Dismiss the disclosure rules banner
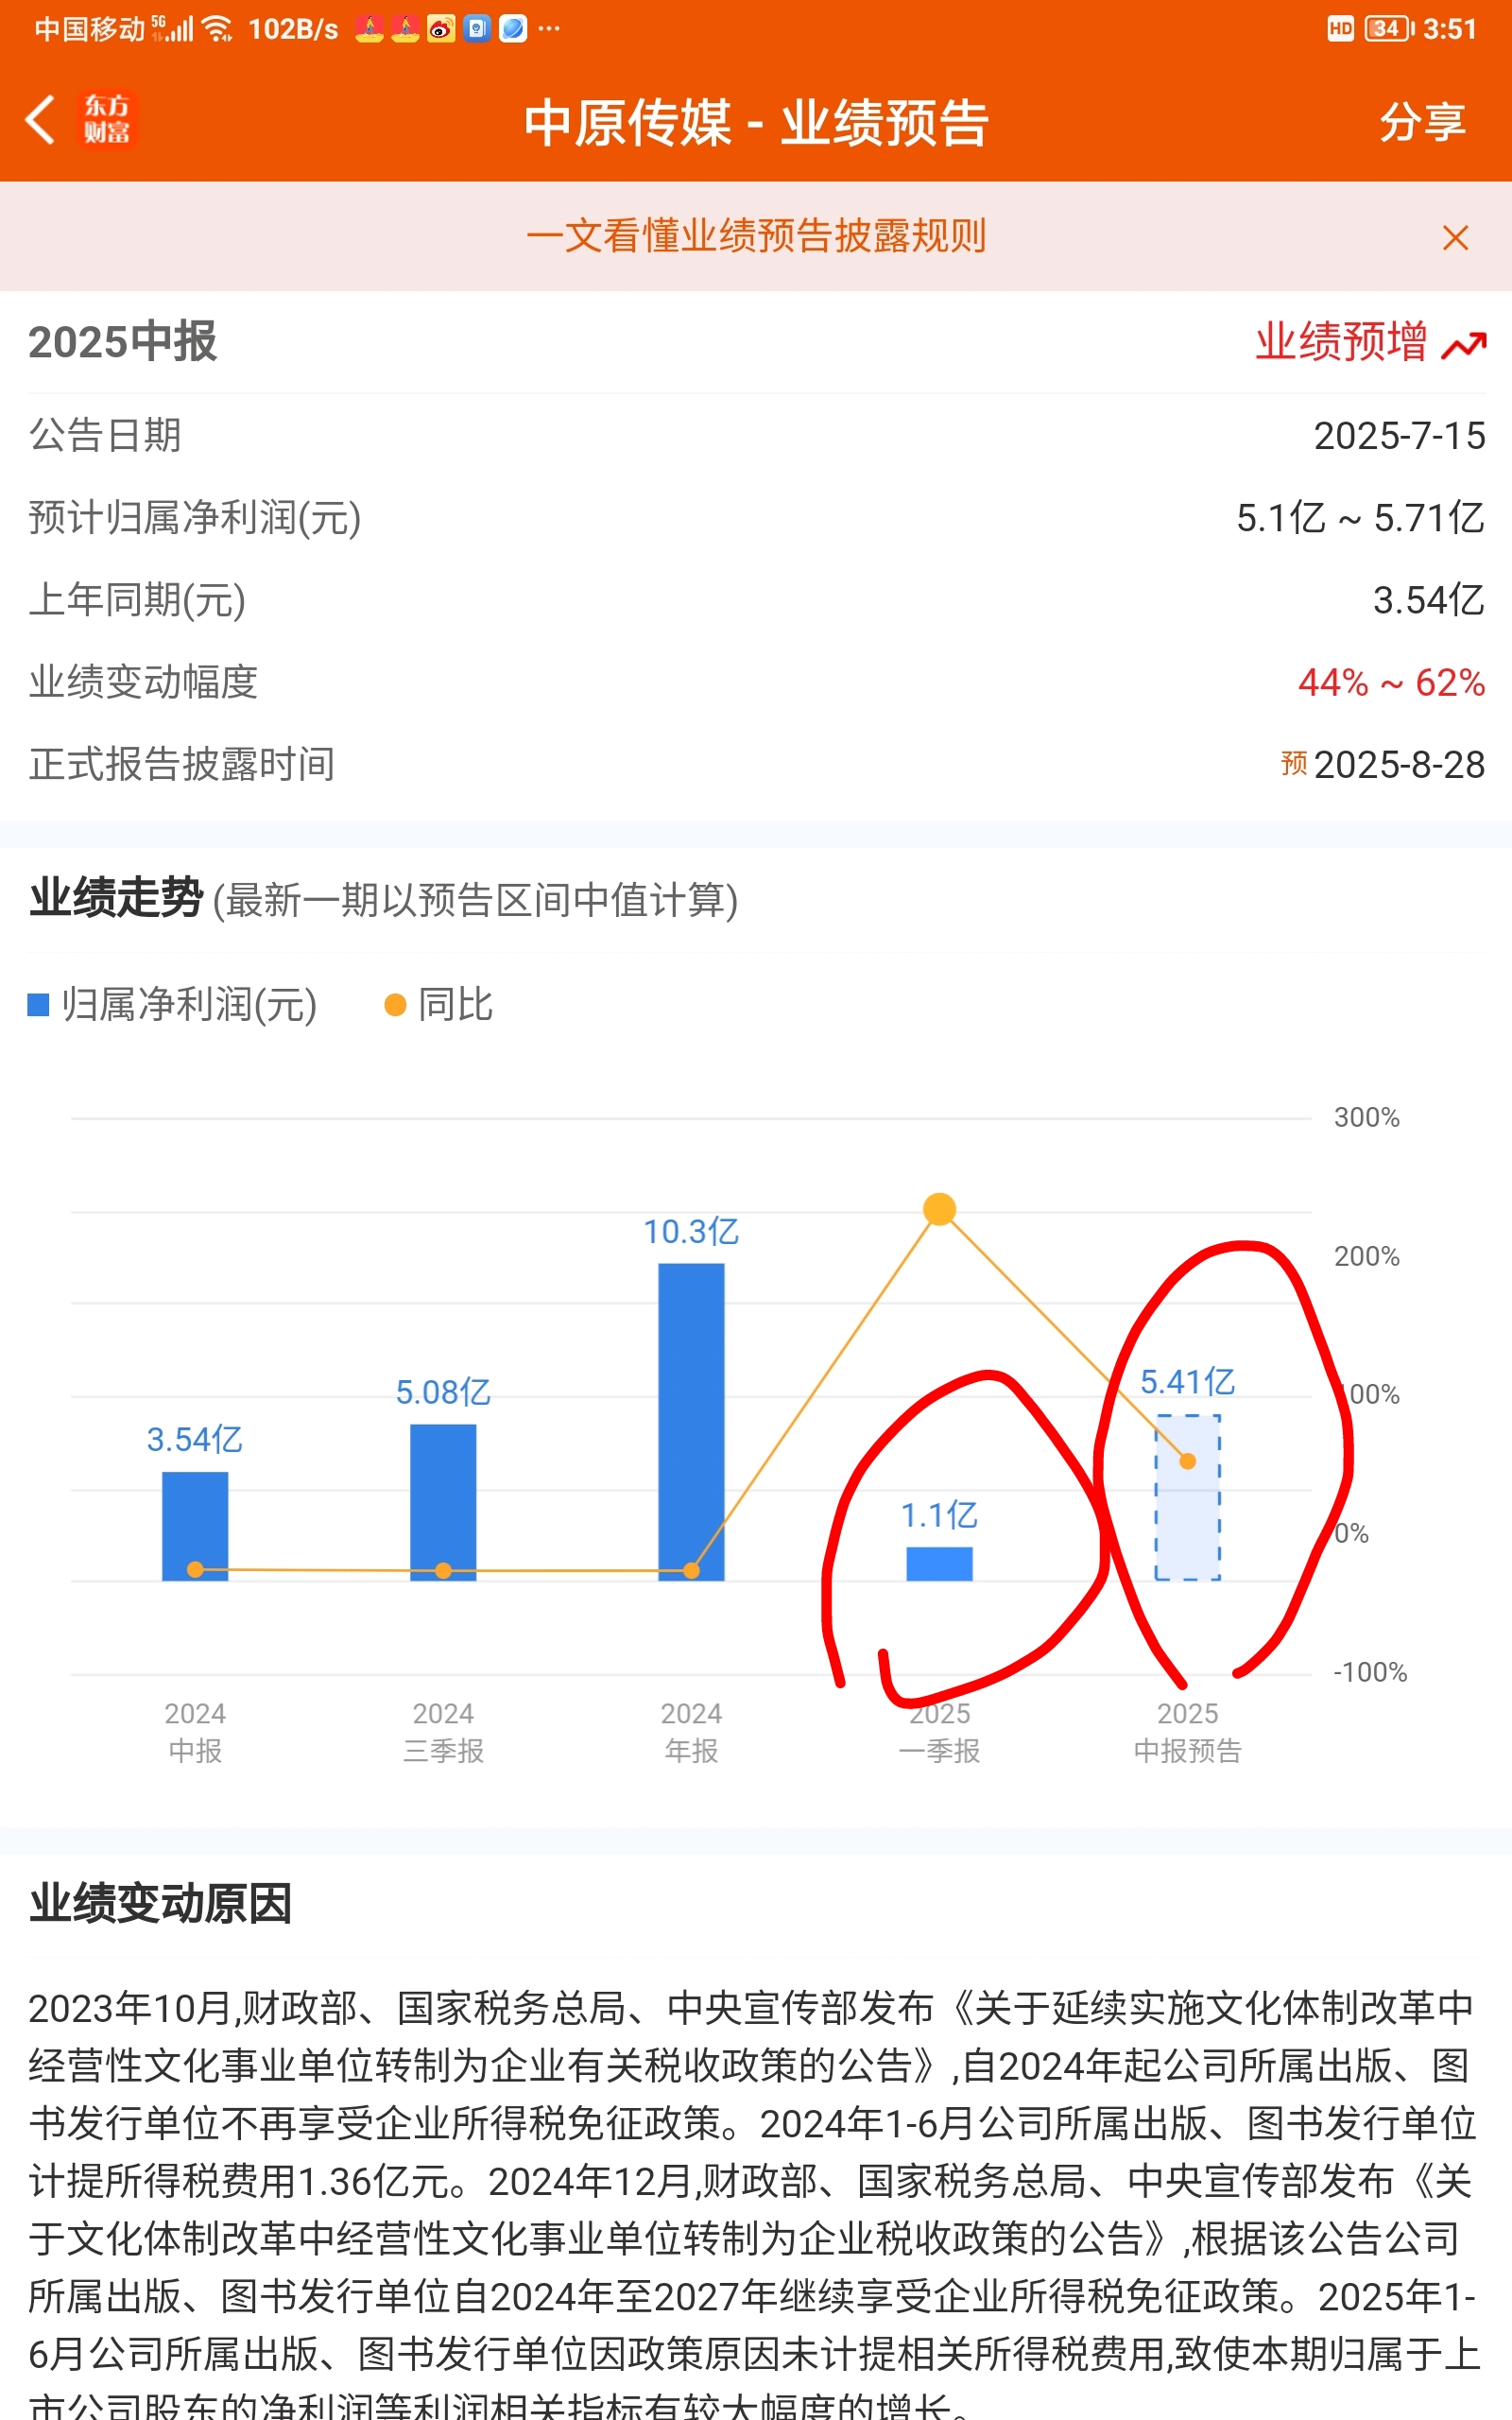The image size is (1512, 2420). point(1455,237)
